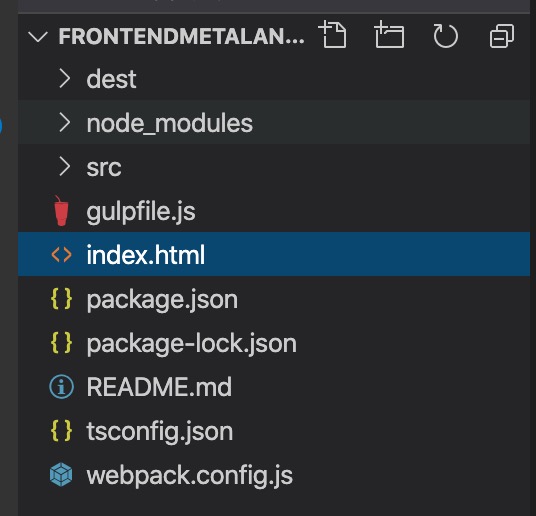This screenshot has width=536, height=516.
Task: Collapse all folders in explorer
Action: coord(501,36)
